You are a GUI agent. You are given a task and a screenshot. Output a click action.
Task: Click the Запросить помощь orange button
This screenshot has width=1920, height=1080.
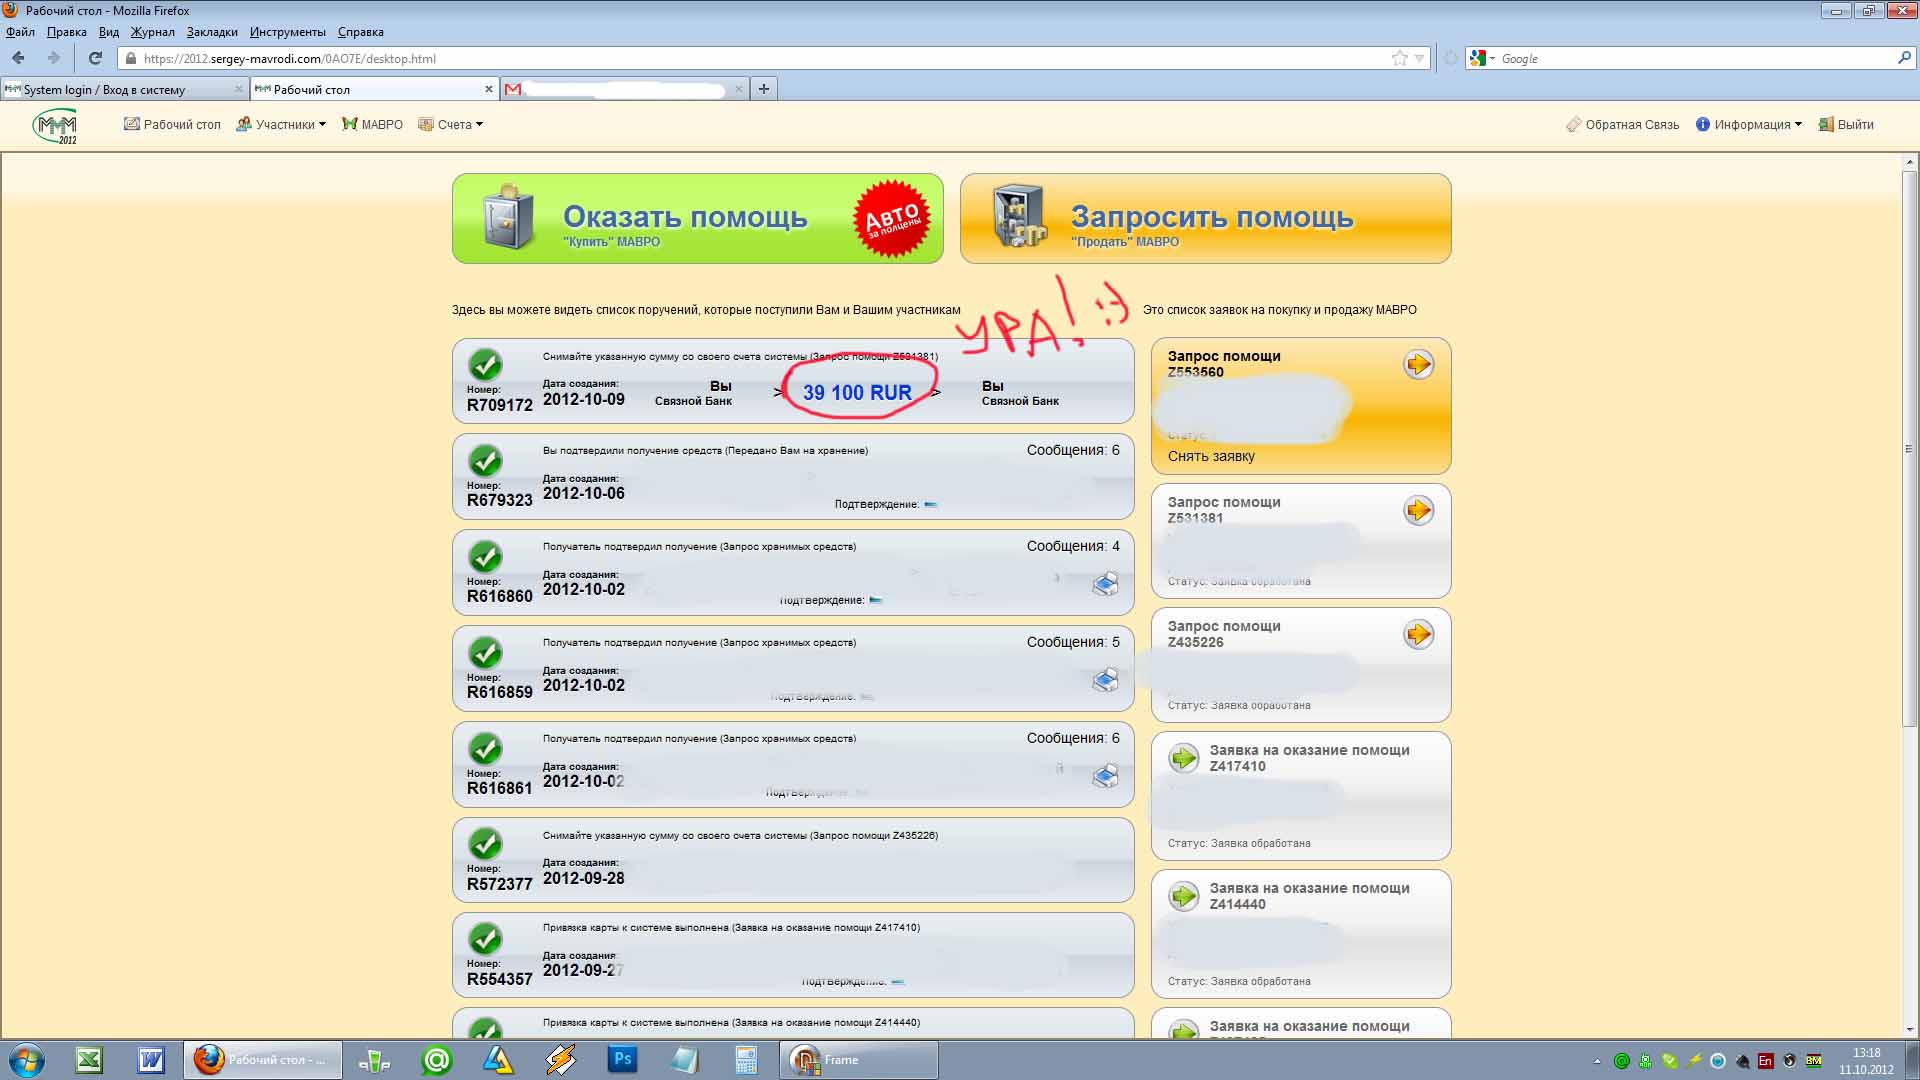[x=1205, y=219]
